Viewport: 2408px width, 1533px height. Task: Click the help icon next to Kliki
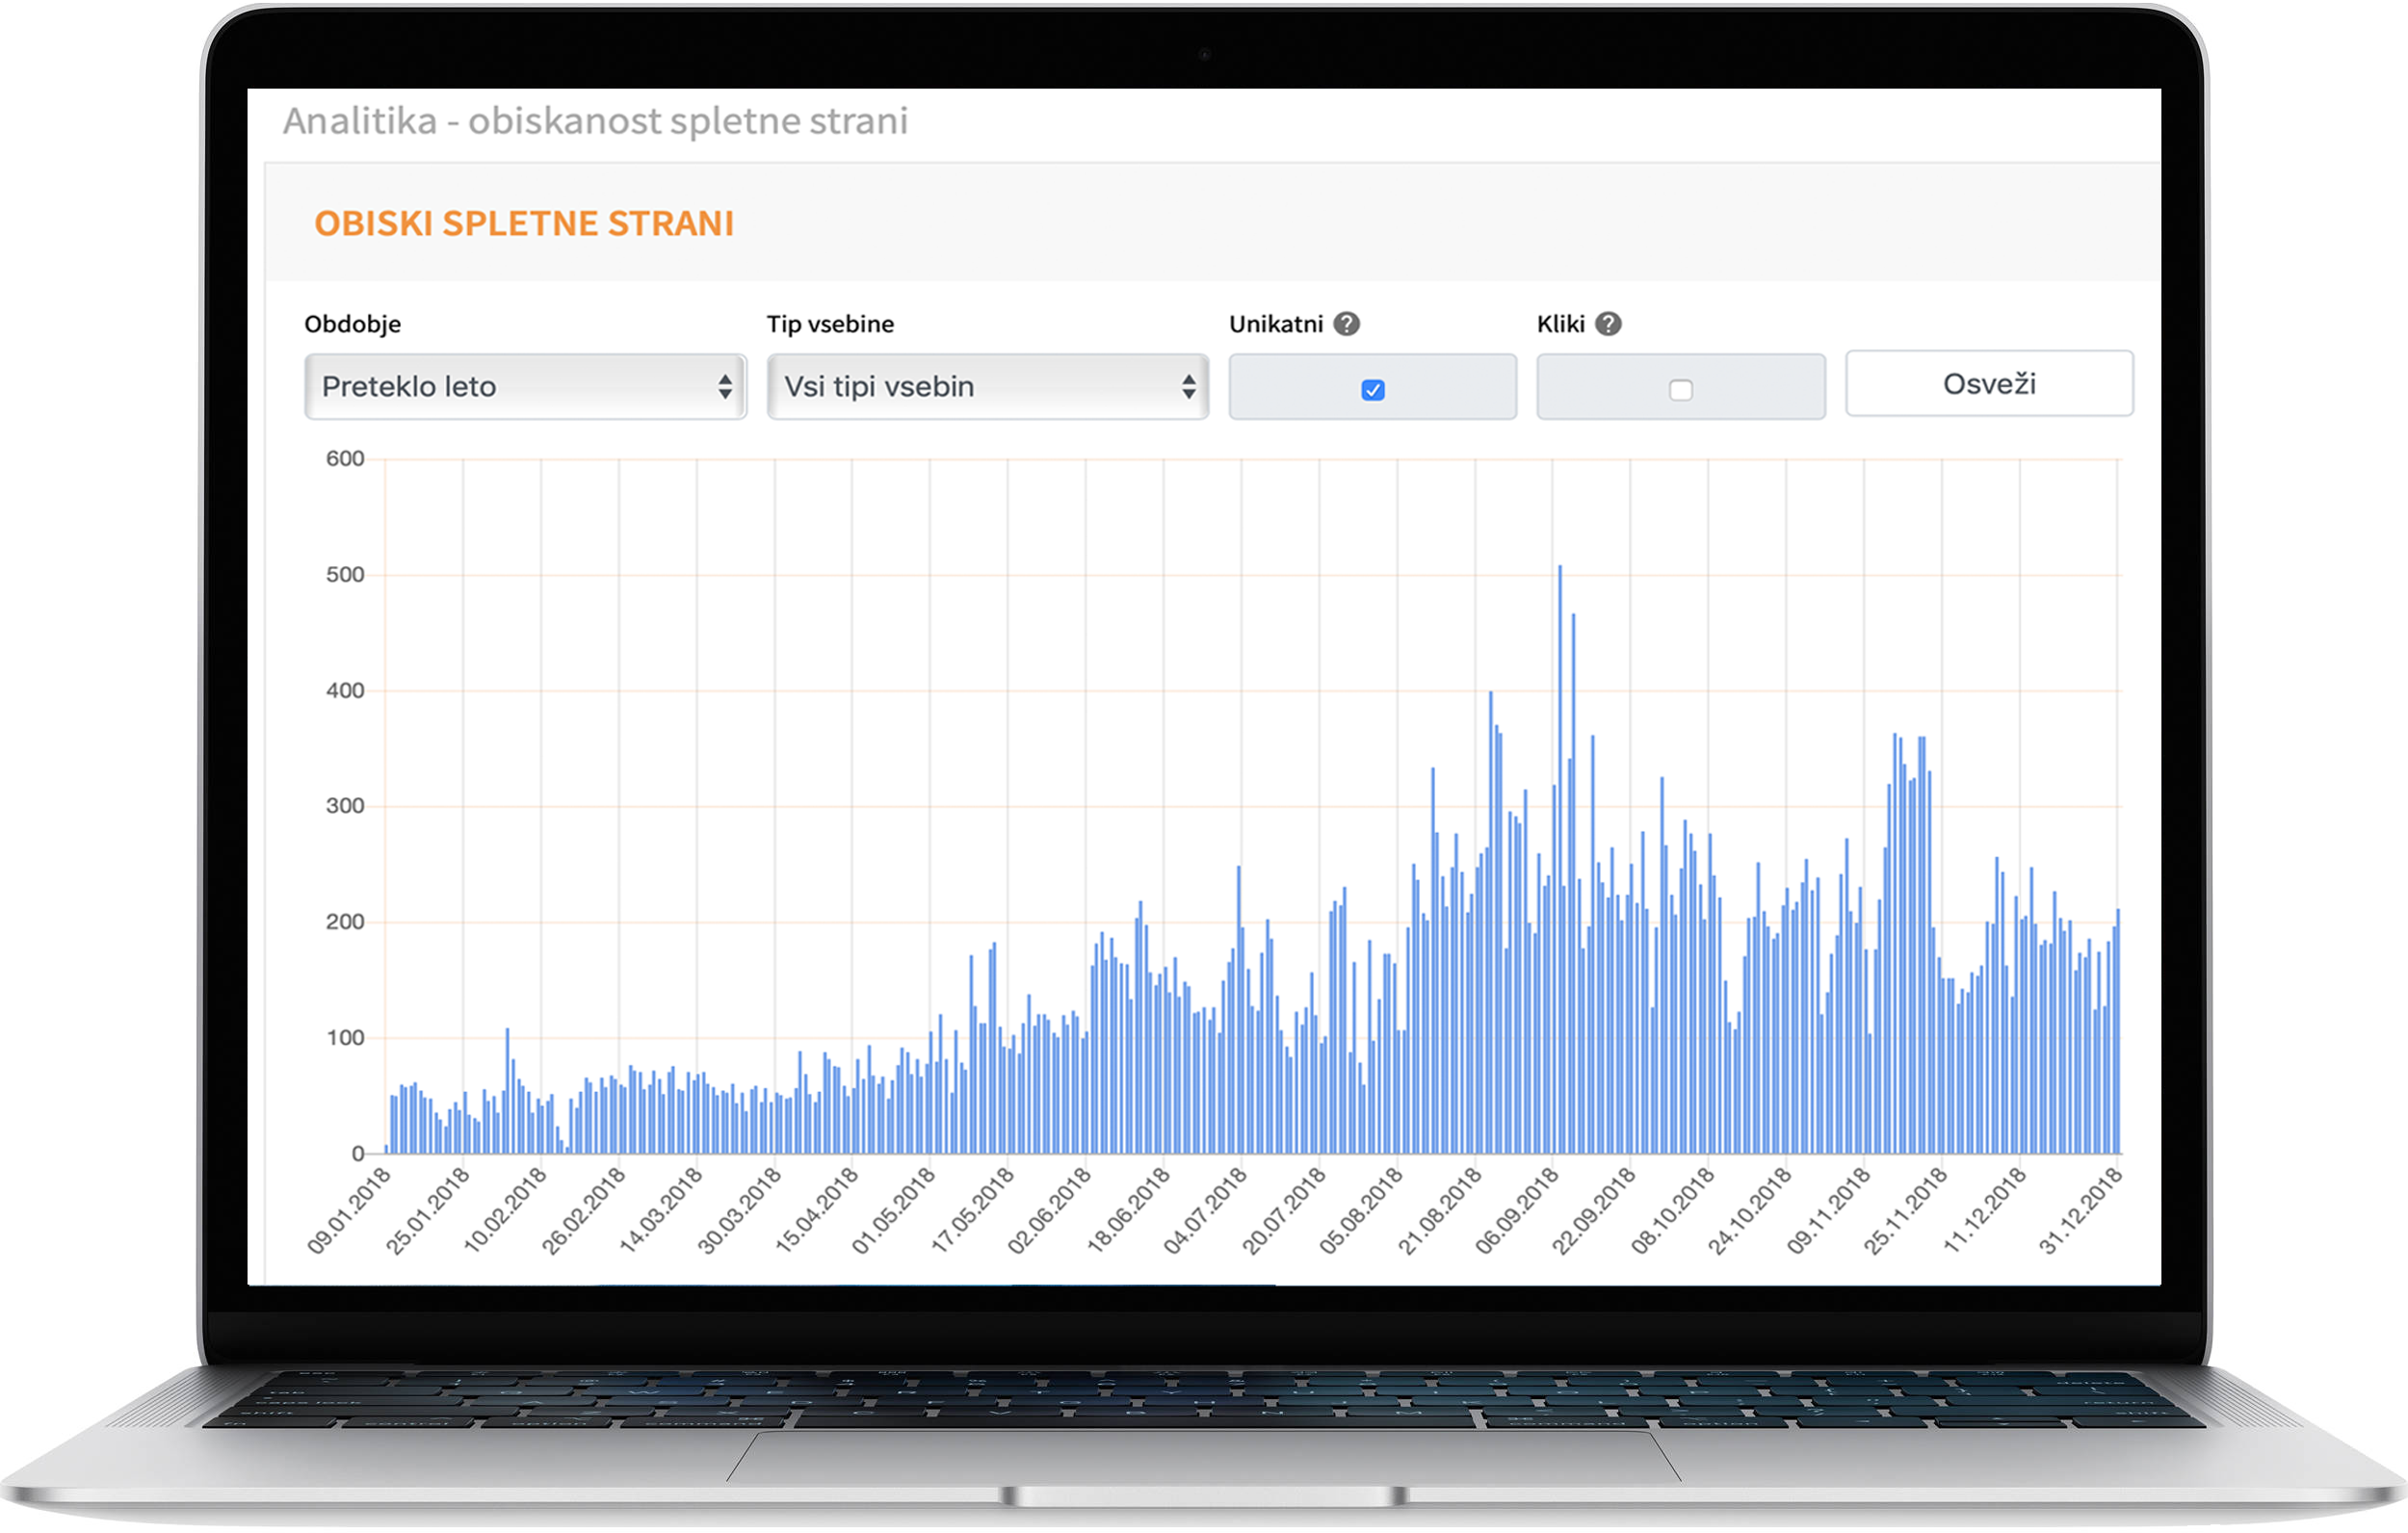[x=1607, y=324]
